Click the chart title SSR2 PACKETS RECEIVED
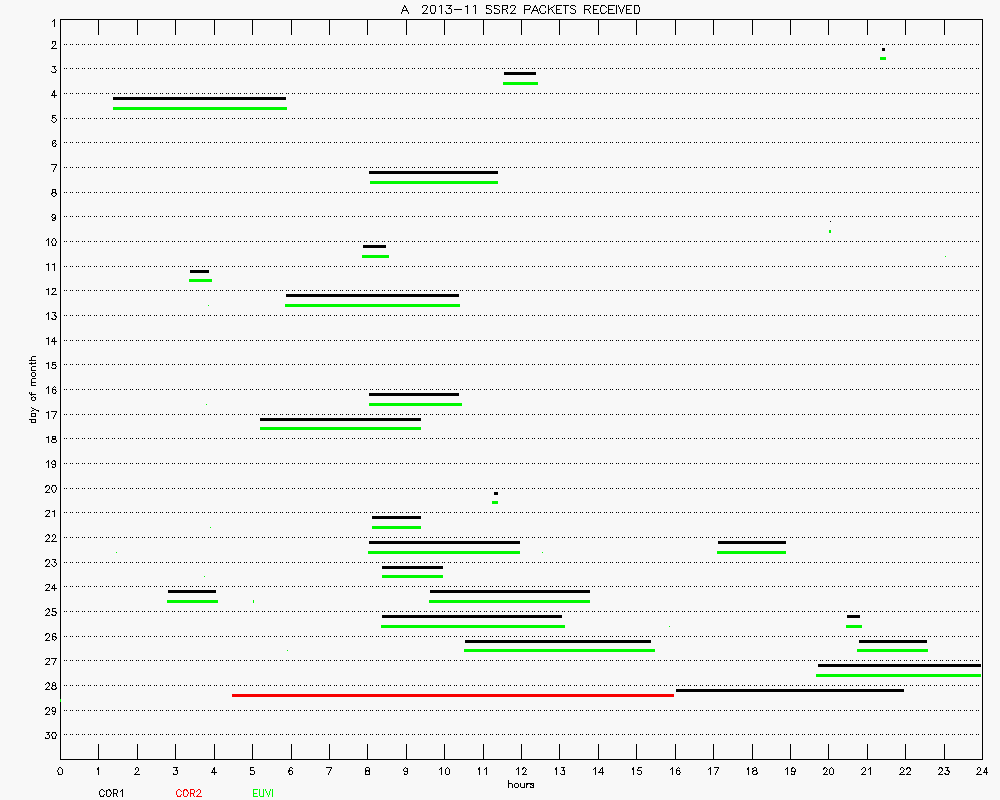This screenshot has height=800, width=1000. (x=520, y=9)
